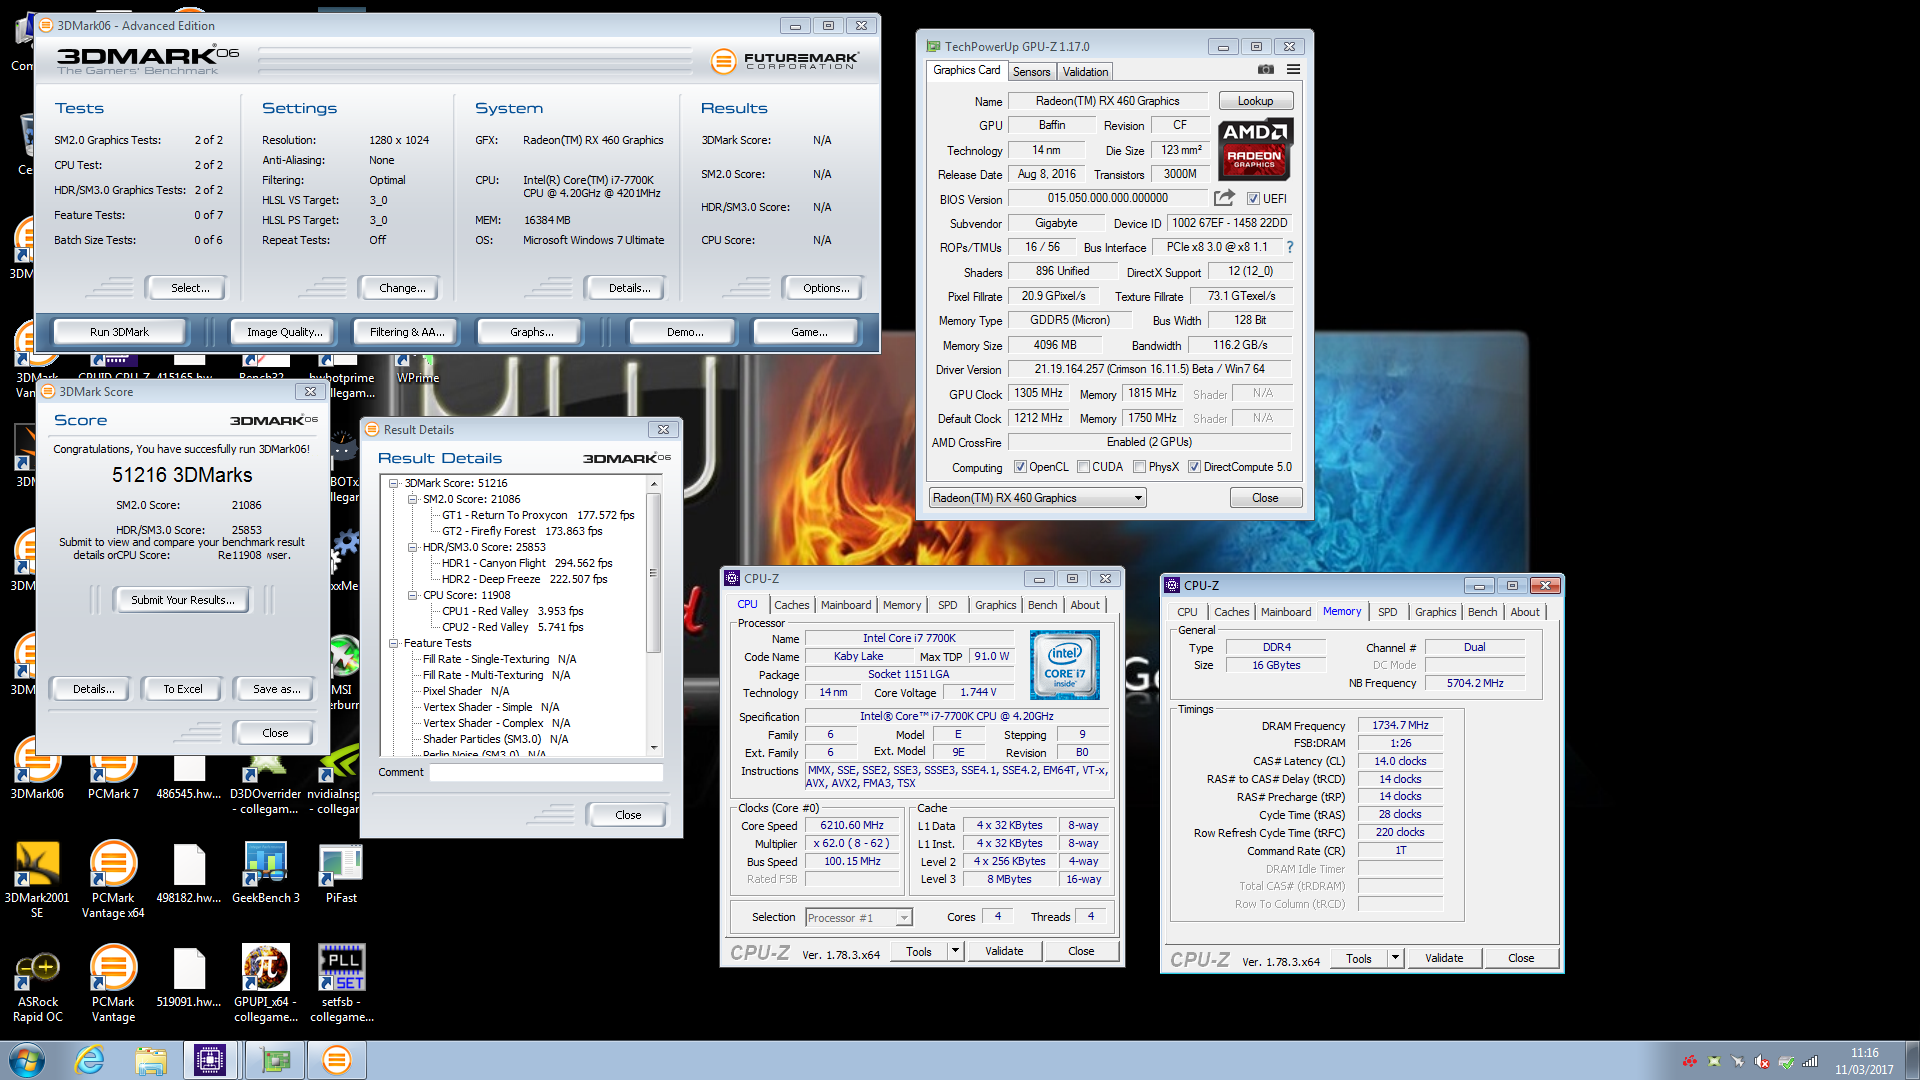Open Windows Explorer from the taskbar

[151, 1060]
